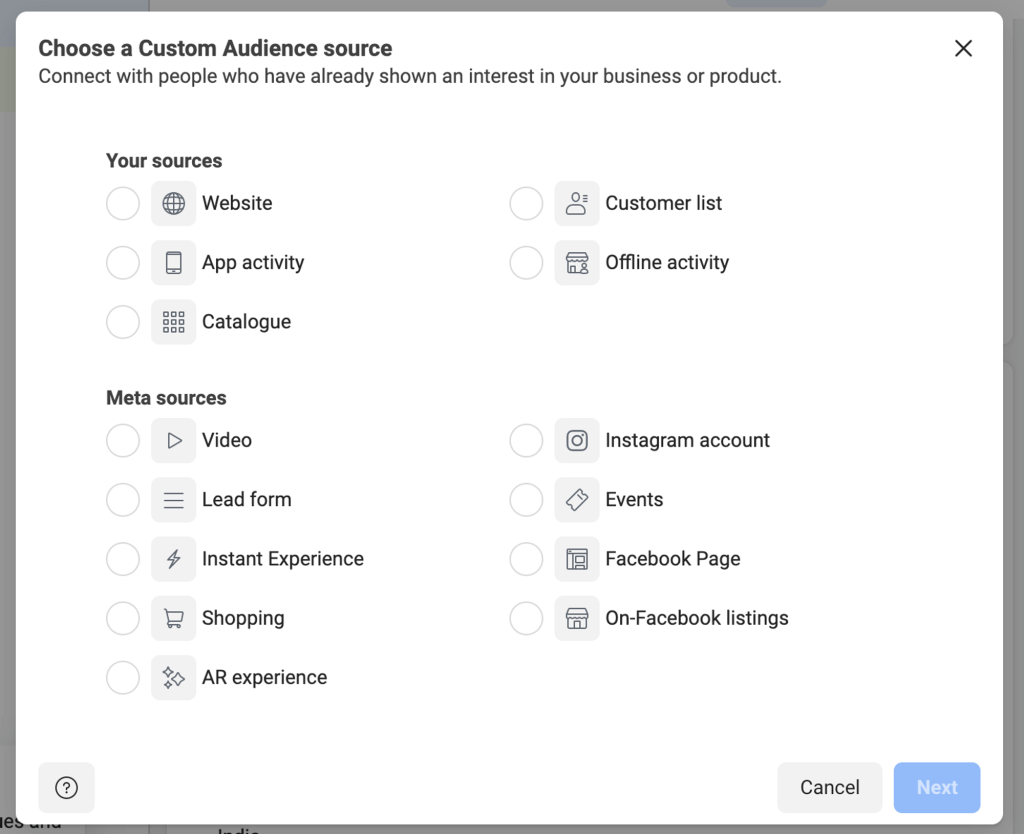Click the 'Customer list' label text

[x=664, y=203]
